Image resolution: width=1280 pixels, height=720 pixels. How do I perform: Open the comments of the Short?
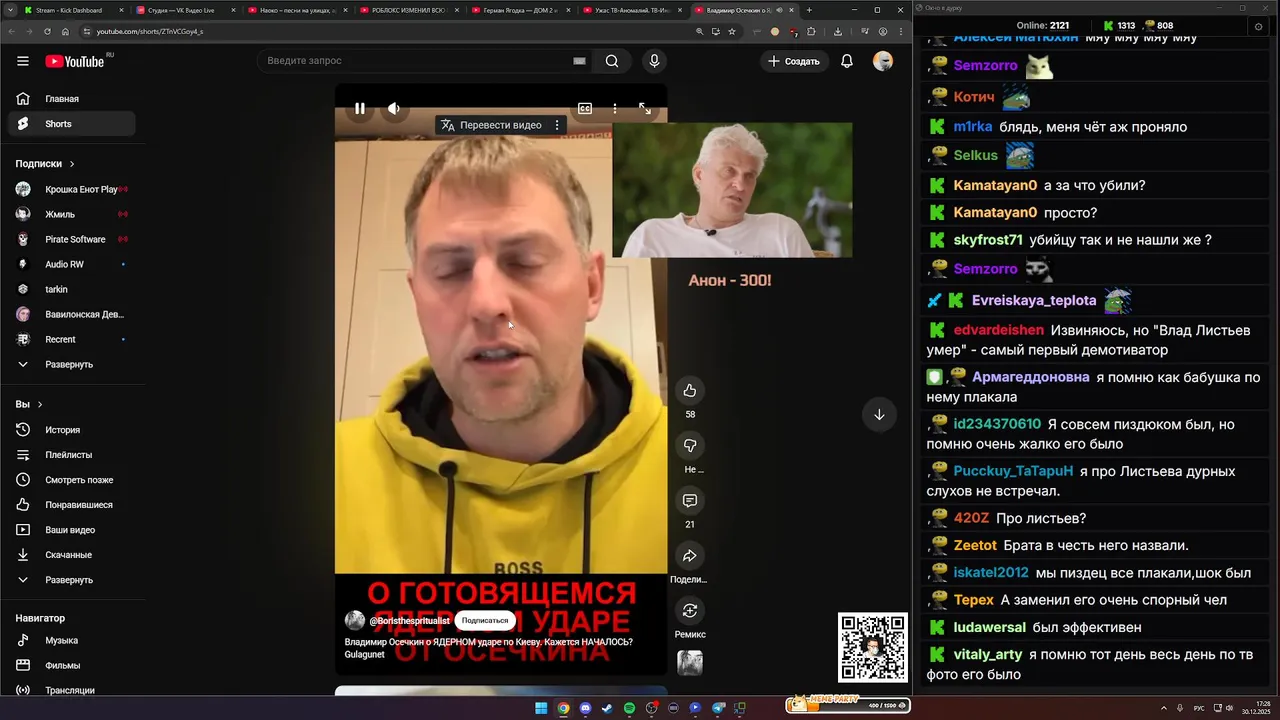pyautogui.click(x=690, y=500)
